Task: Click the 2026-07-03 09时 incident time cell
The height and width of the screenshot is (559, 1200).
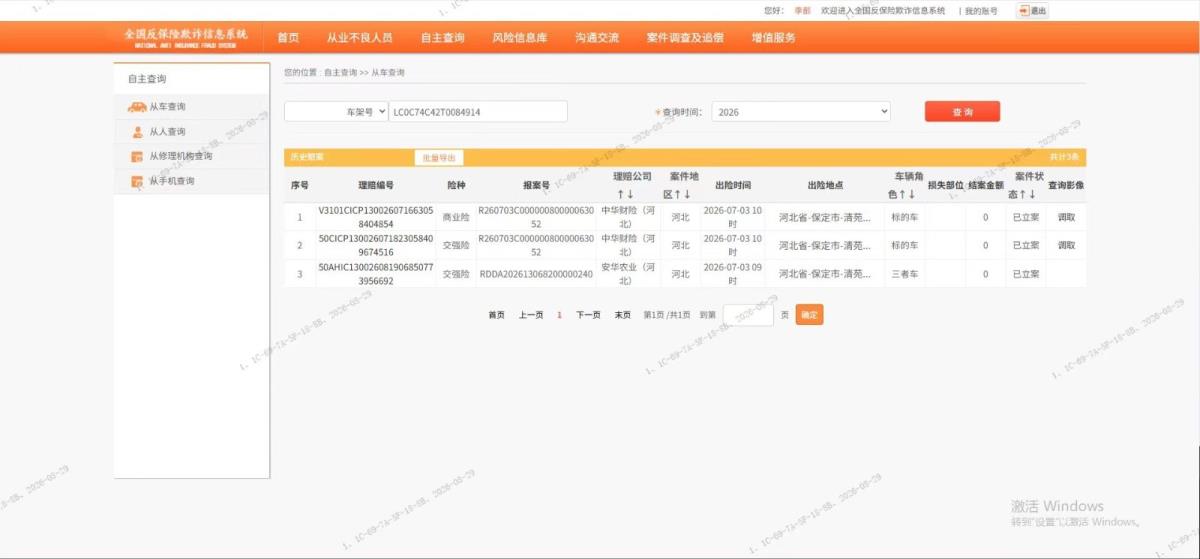Action: [733, 274]
